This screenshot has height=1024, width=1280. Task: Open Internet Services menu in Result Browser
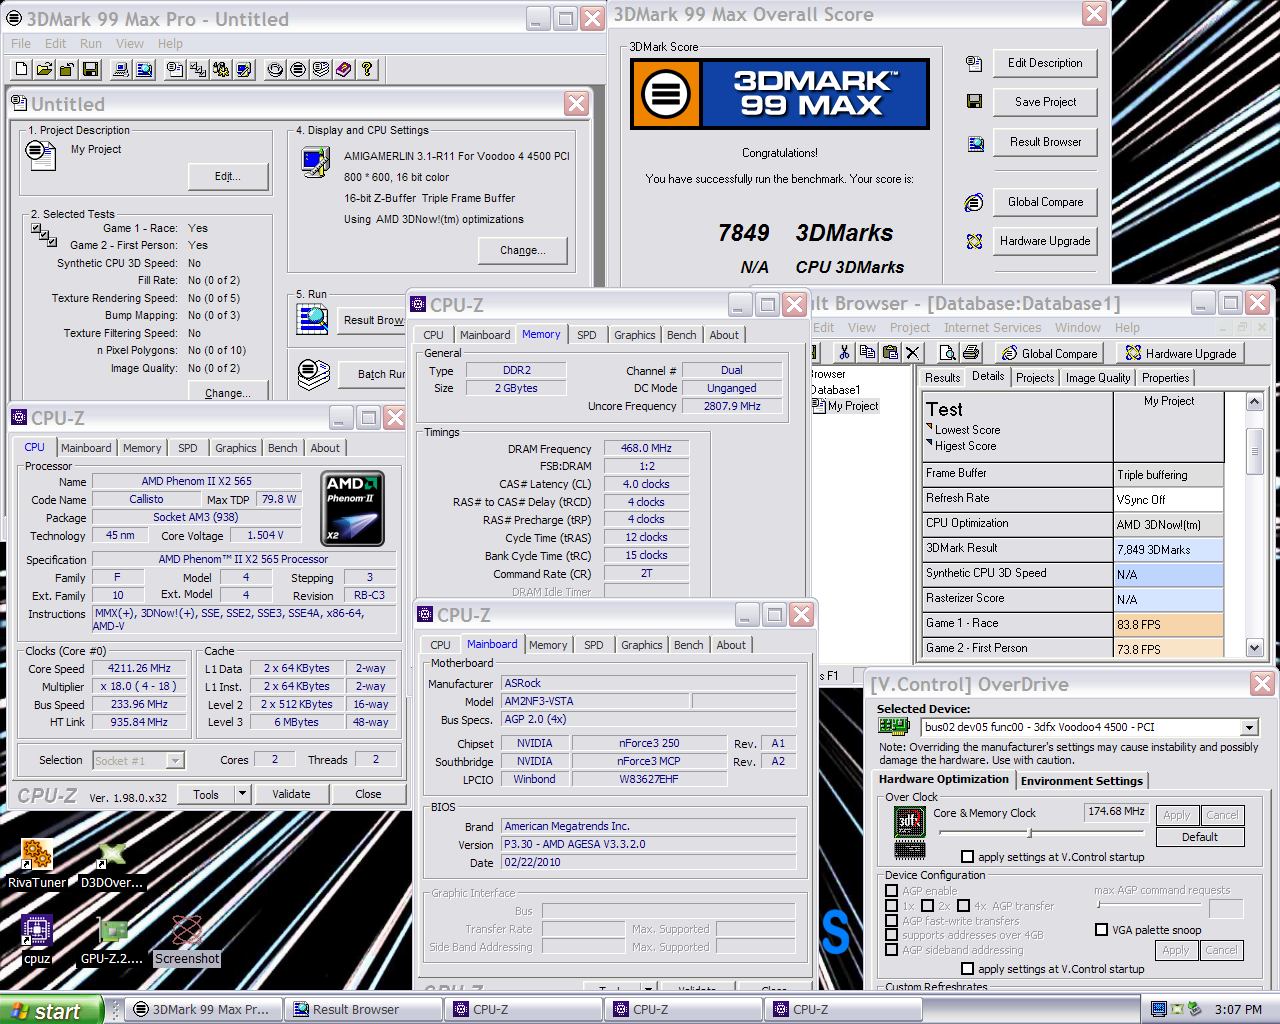click(992, 328)
